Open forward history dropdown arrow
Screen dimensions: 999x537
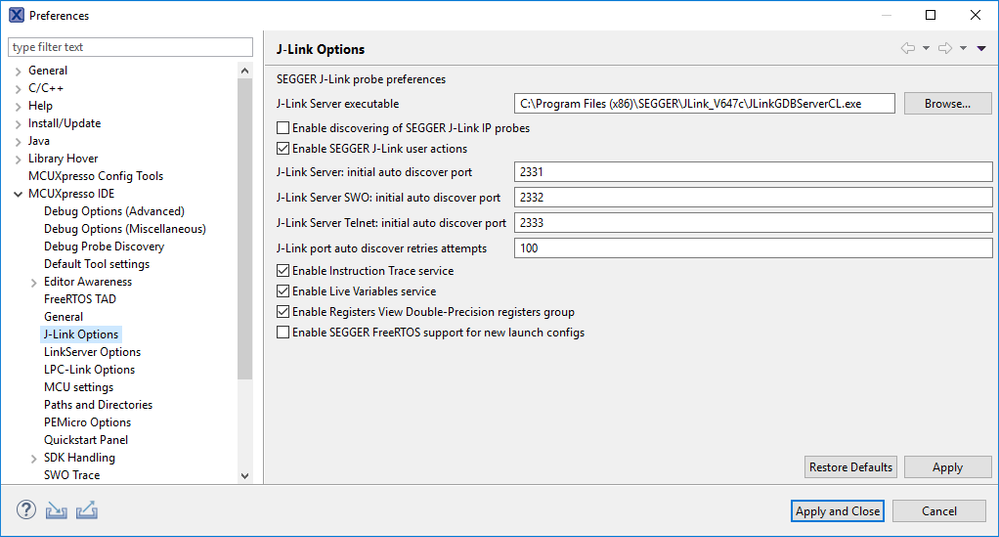point(963,48)
